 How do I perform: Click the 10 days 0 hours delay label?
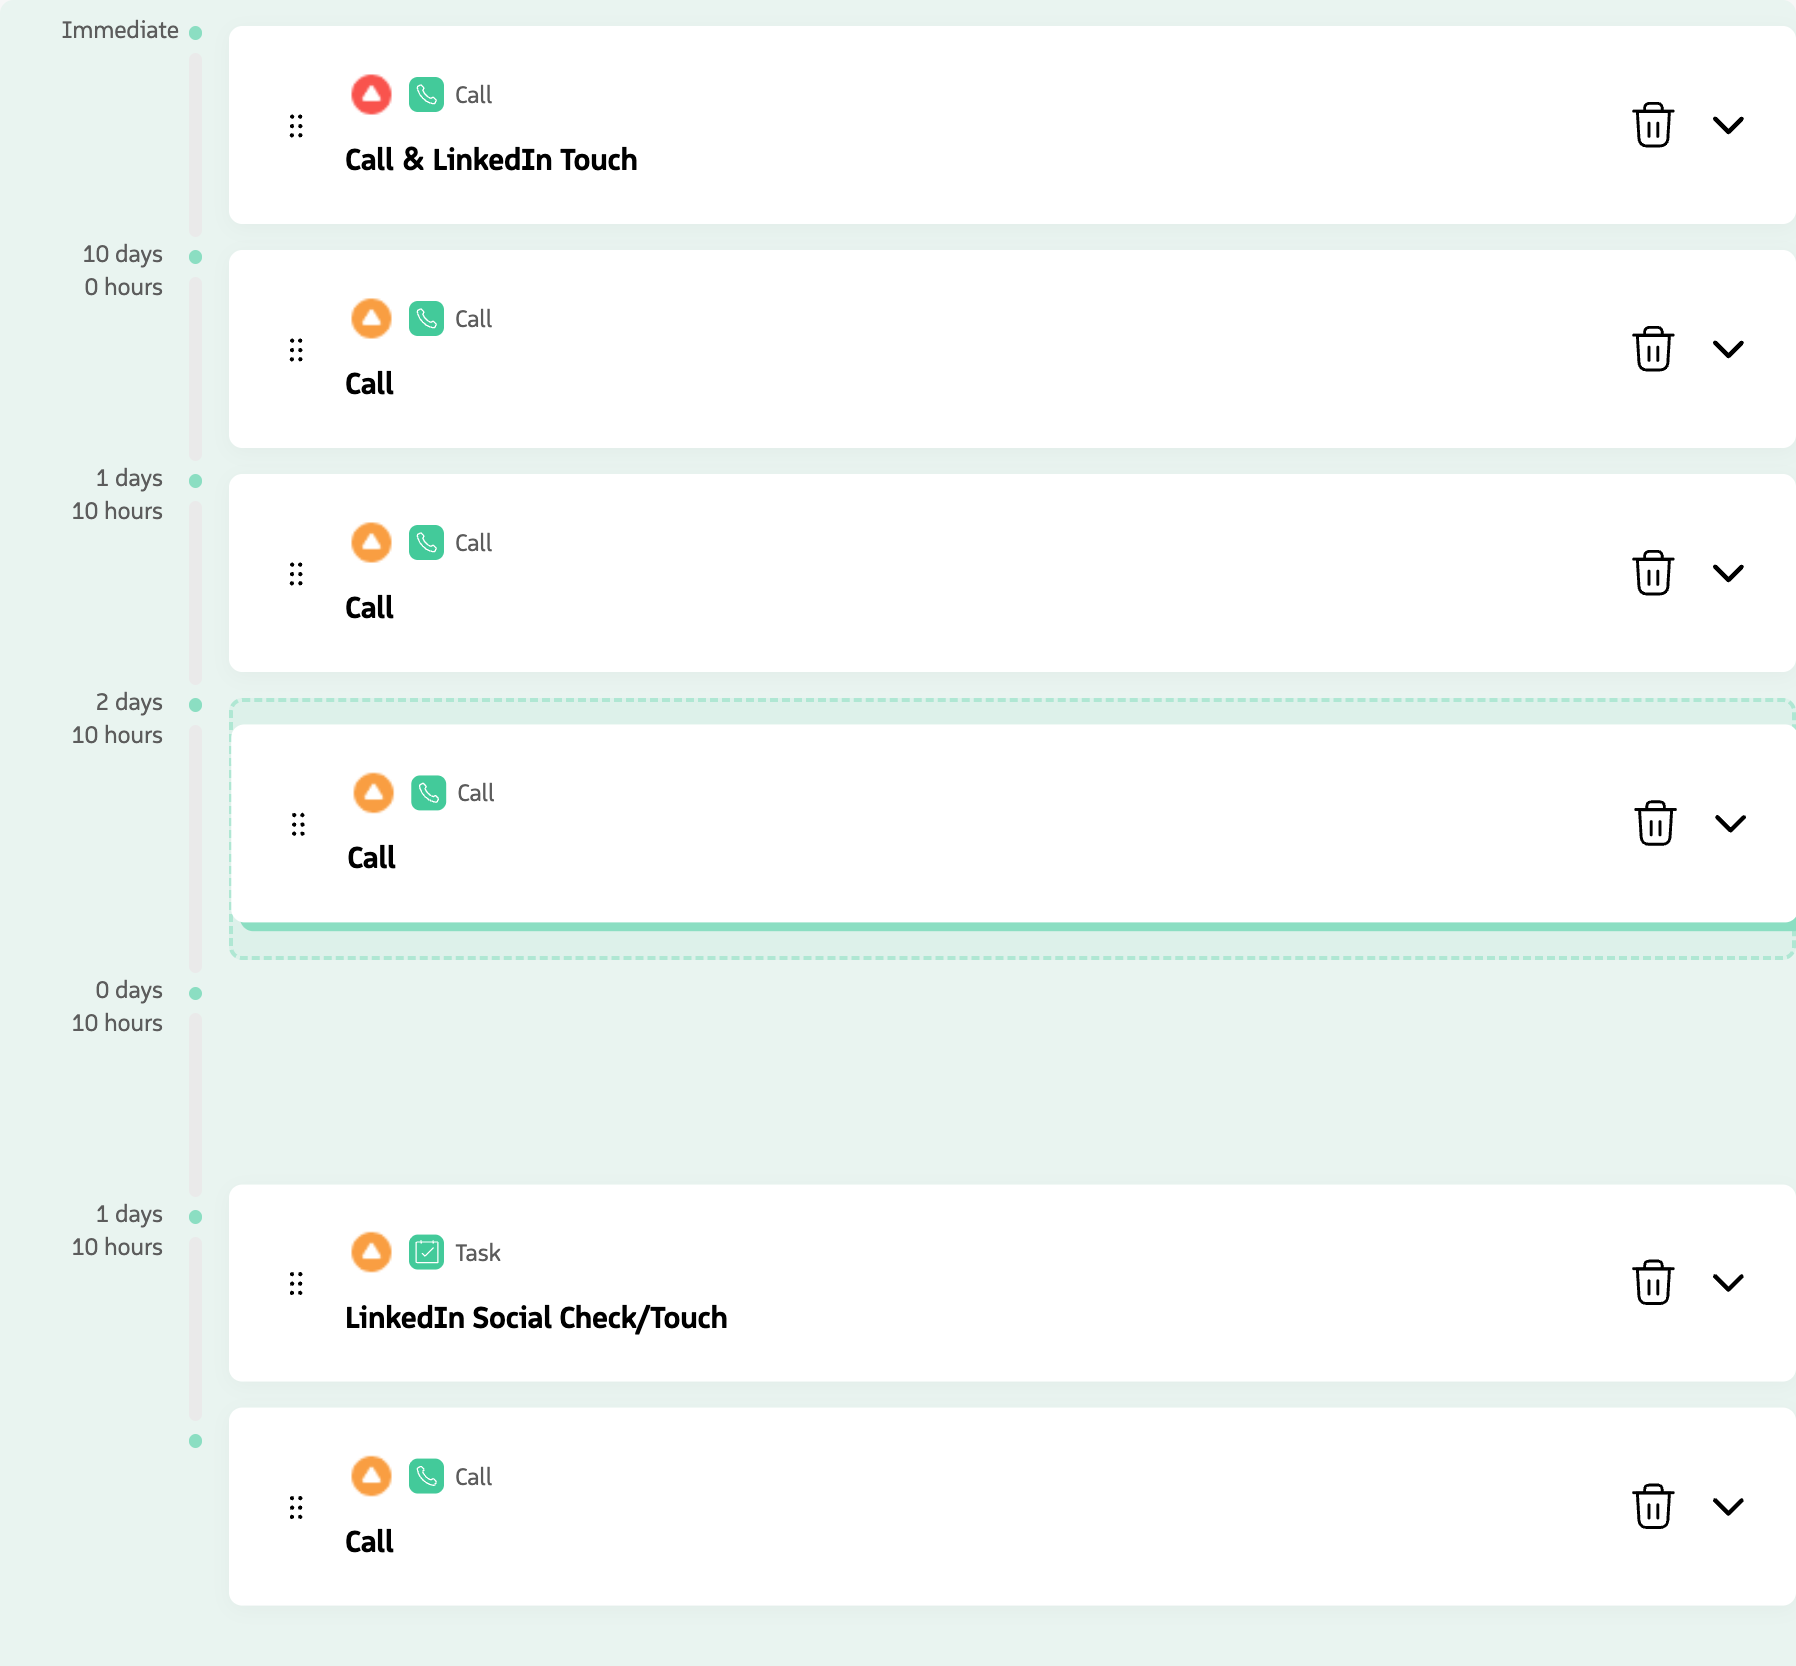click(122, 270)
